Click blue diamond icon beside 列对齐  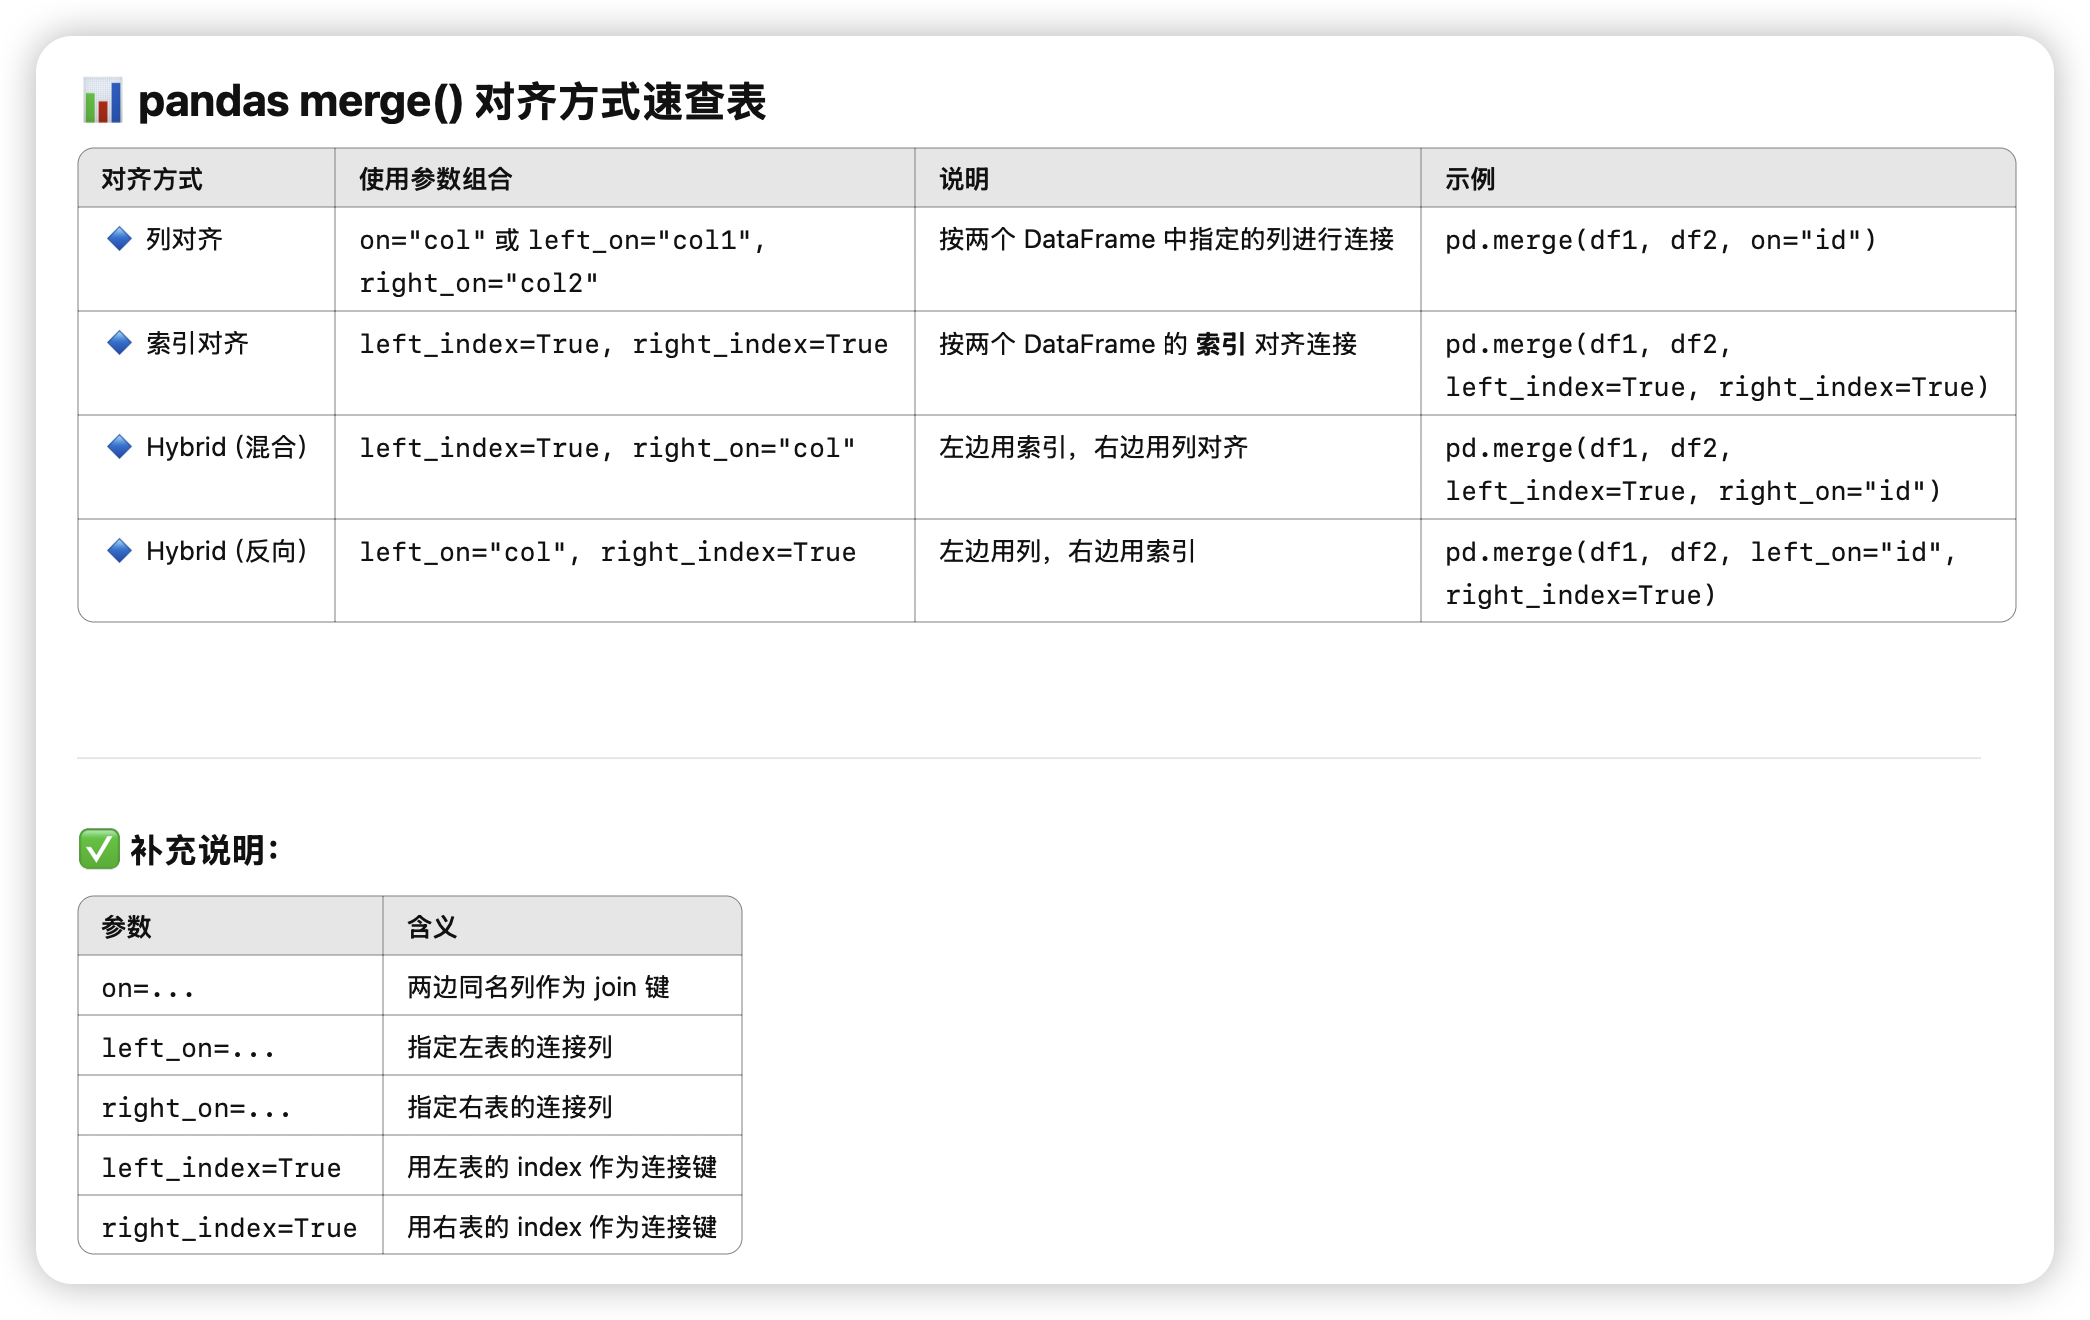click(119, 238)
